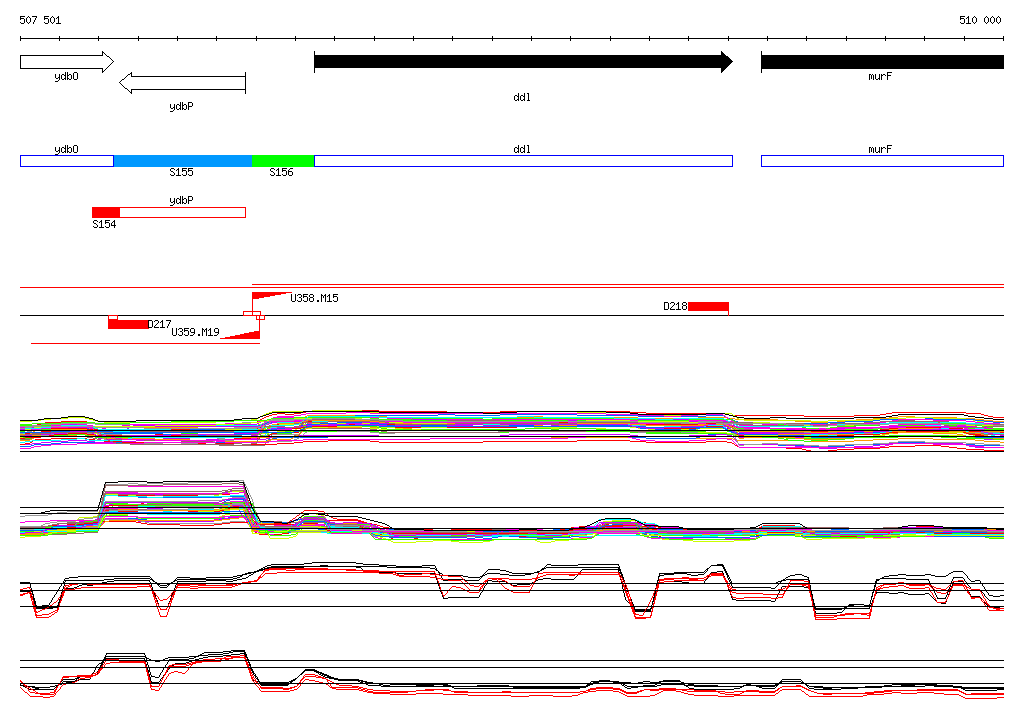Click the S155 label text
The height and width of the screenshot is (714, 1024).
(182, 172)
